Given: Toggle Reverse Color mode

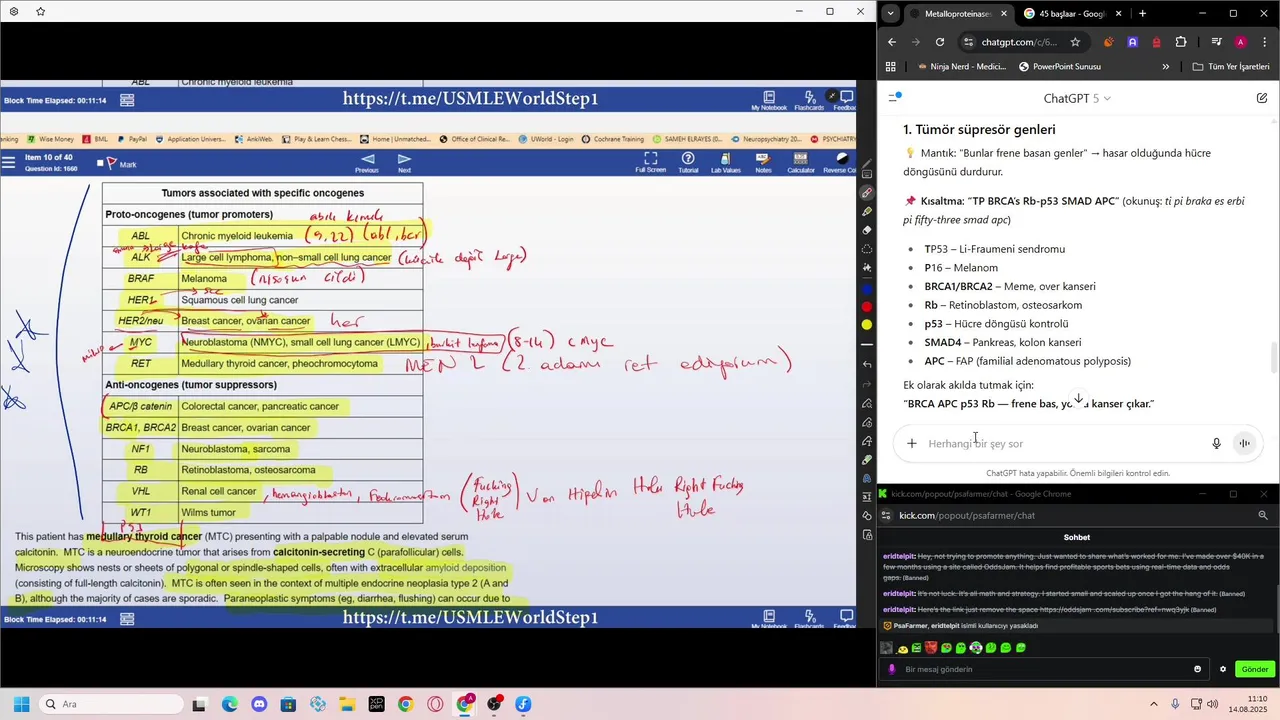Looking at the screenshot, I should [840, 163].
